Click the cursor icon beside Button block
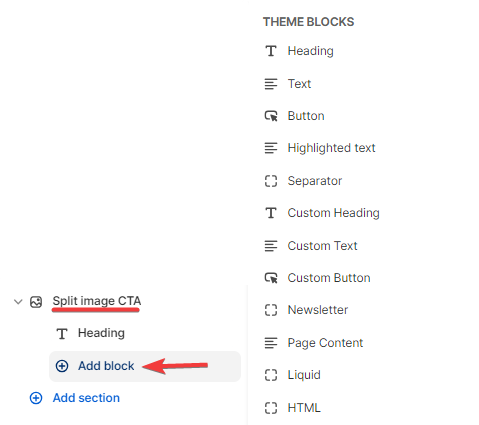The height and width of the screenshot is (425, 479). [x=271, y=116]
